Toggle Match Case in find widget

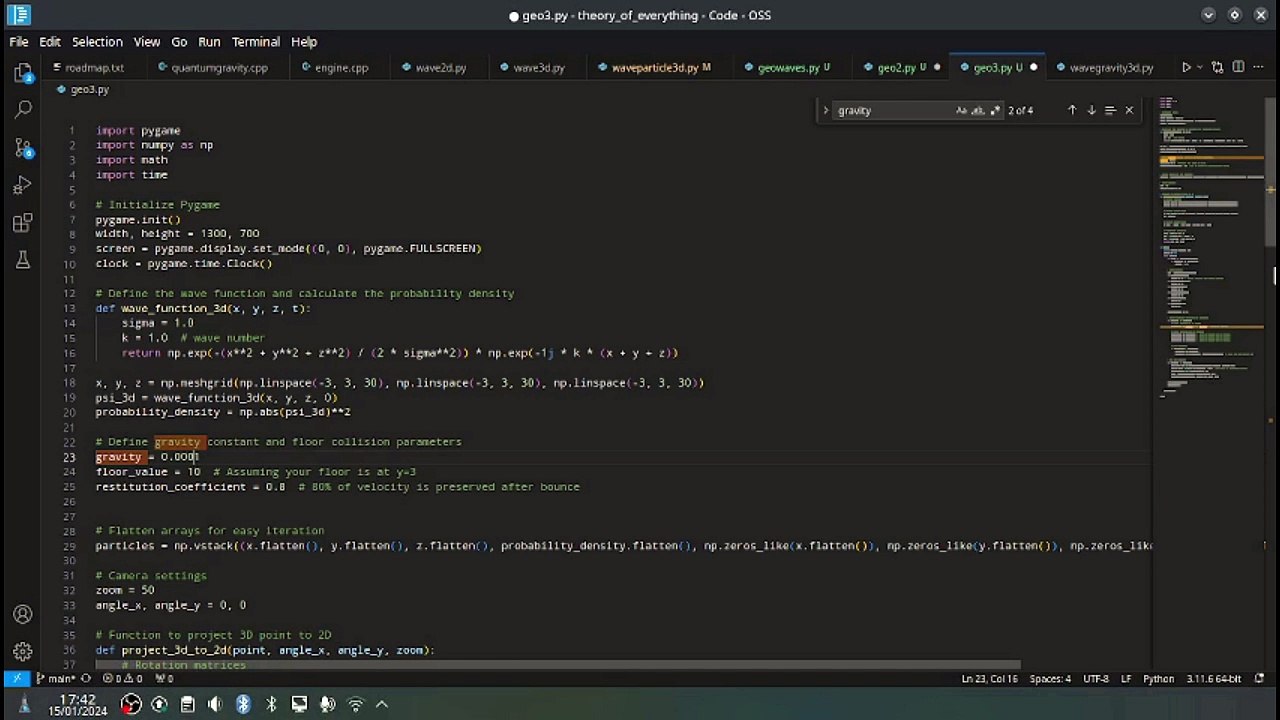tap(961, 110)
